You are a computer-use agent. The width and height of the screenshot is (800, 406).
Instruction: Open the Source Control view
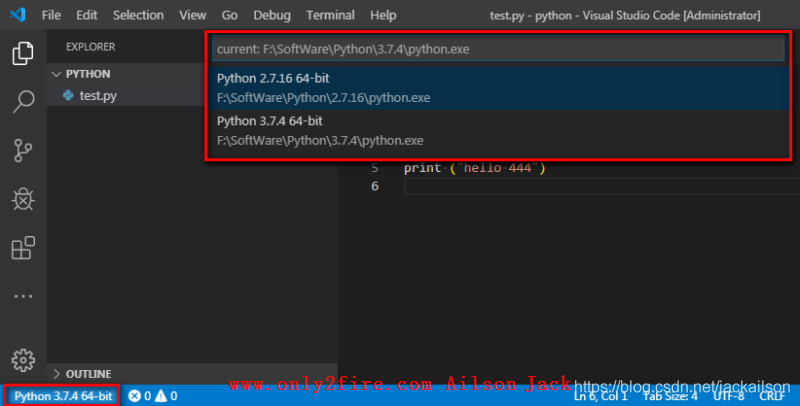(23, 150)
